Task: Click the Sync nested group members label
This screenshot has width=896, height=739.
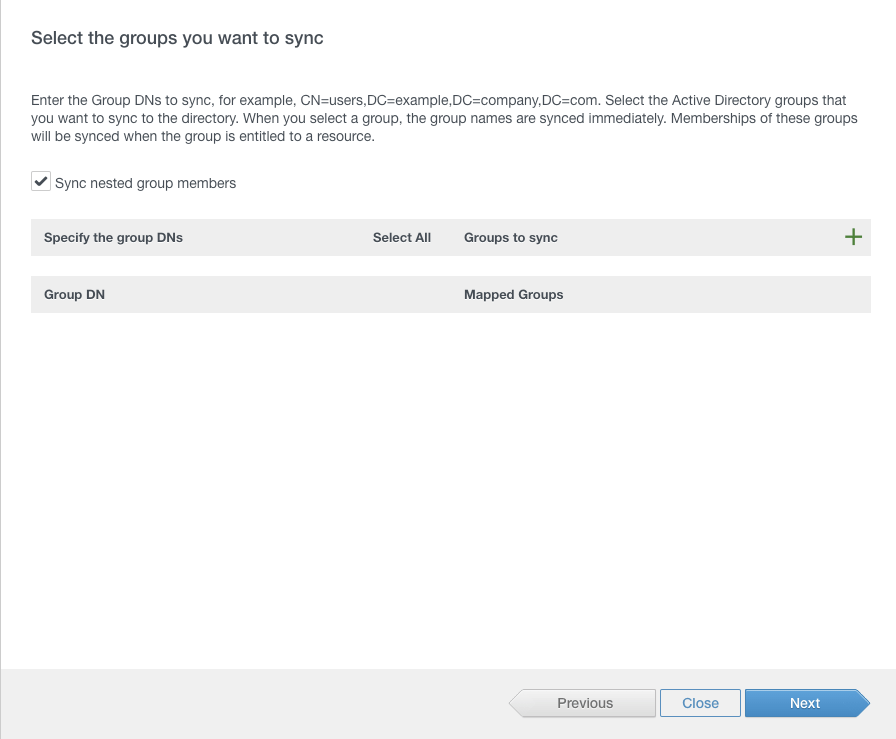Action: (145, 183)
